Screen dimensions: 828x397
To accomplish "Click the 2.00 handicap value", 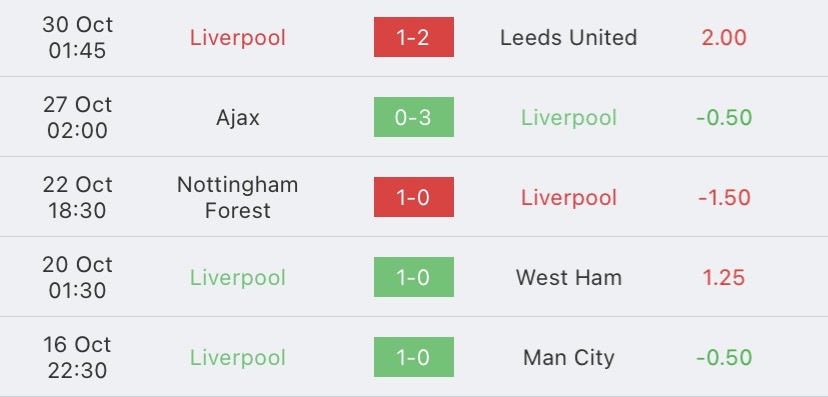I will pyautogui.click(x=723, y=37).
